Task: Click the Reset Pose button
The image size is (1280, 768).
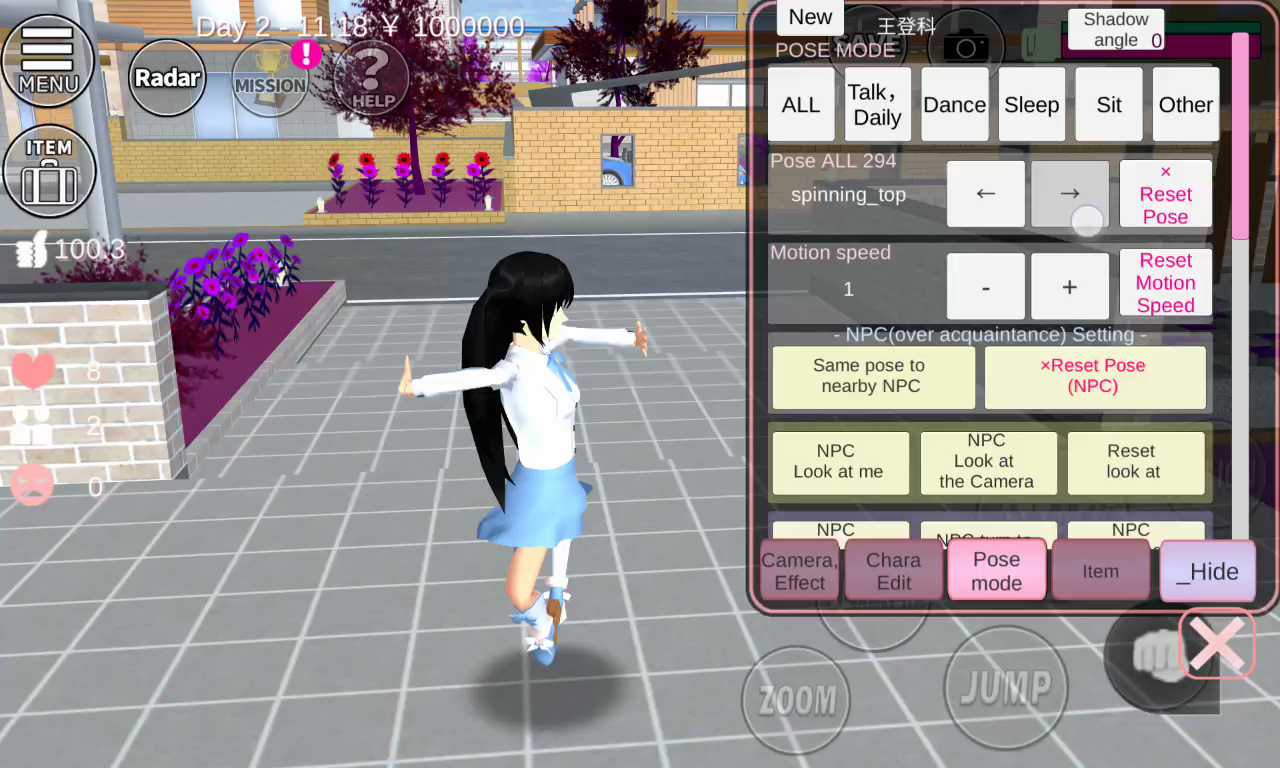Action: [1165, 194]
